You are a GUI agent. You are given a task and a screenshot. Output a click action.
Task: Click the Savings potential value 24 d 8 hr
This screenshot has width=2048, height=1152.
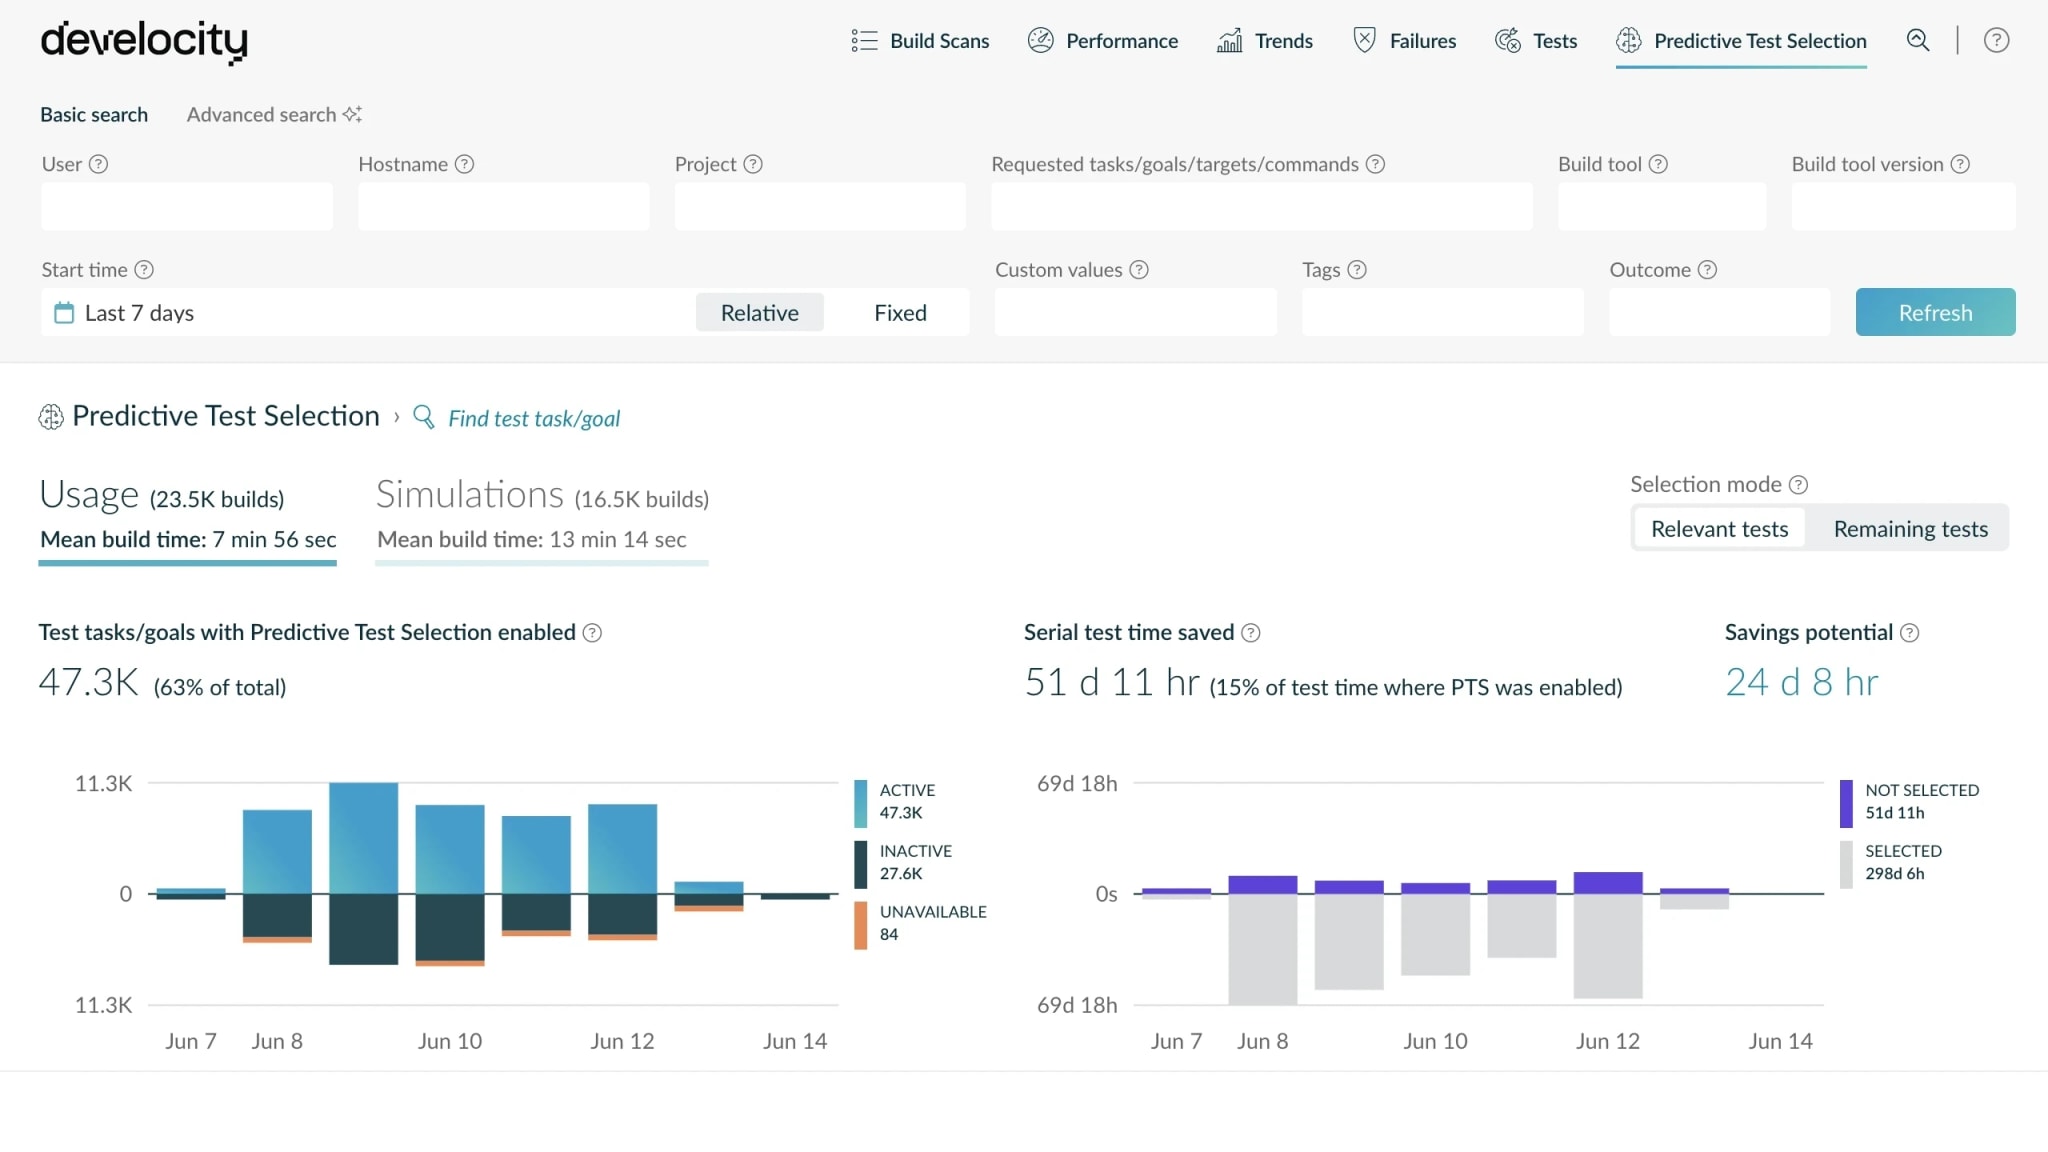1802,682
